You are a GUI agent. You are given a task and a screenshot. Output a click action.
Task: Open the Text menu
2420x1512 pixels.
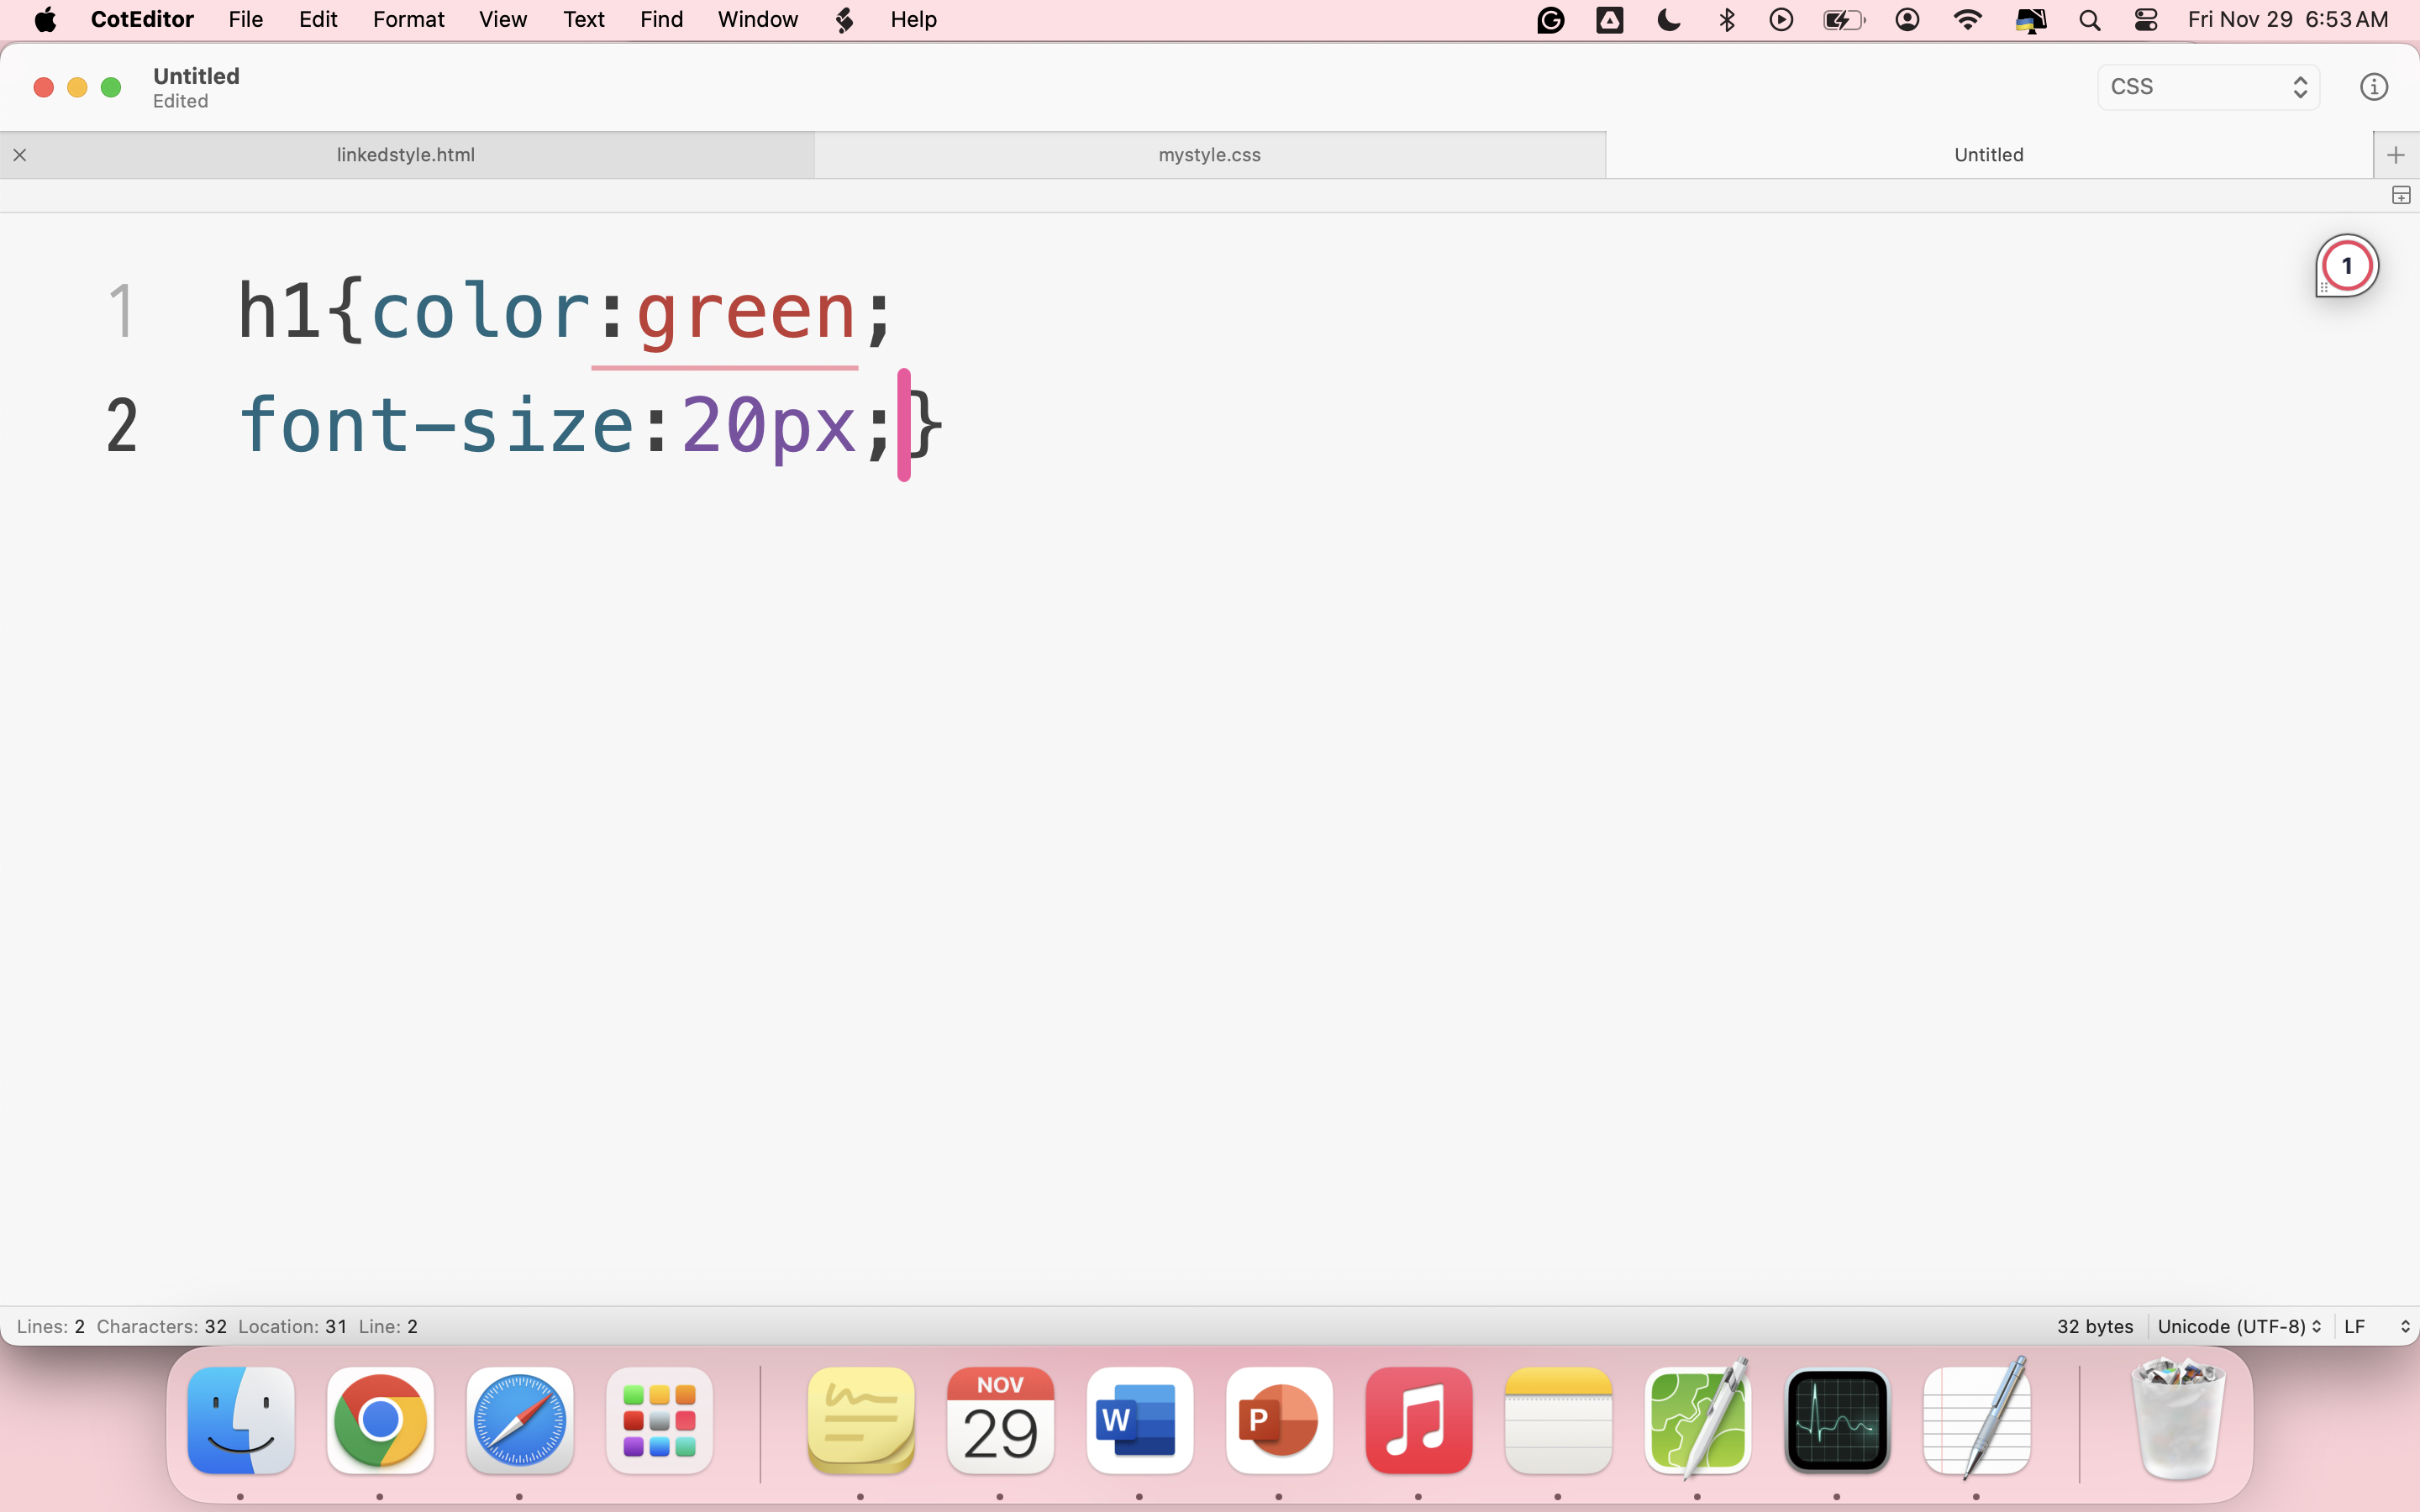click(583, 20)
